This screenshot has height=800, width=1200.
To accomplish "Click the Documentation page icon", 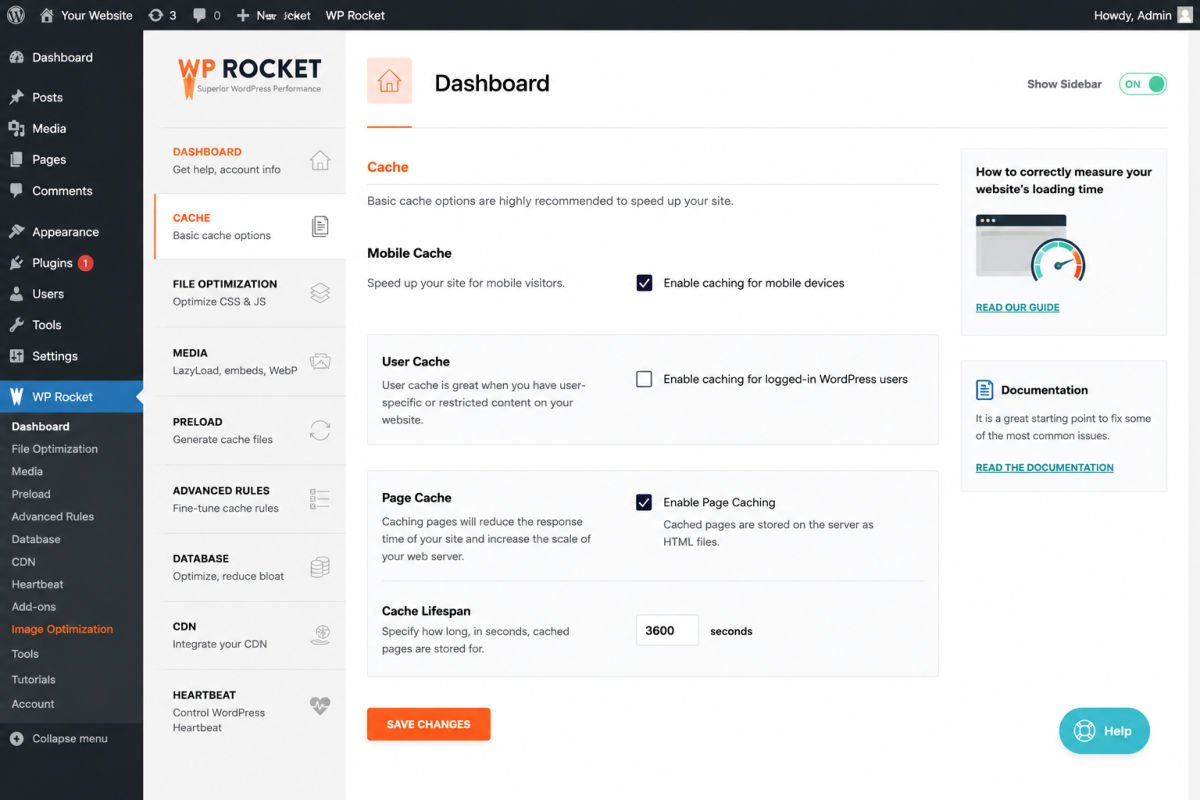I will pos(984,390).
